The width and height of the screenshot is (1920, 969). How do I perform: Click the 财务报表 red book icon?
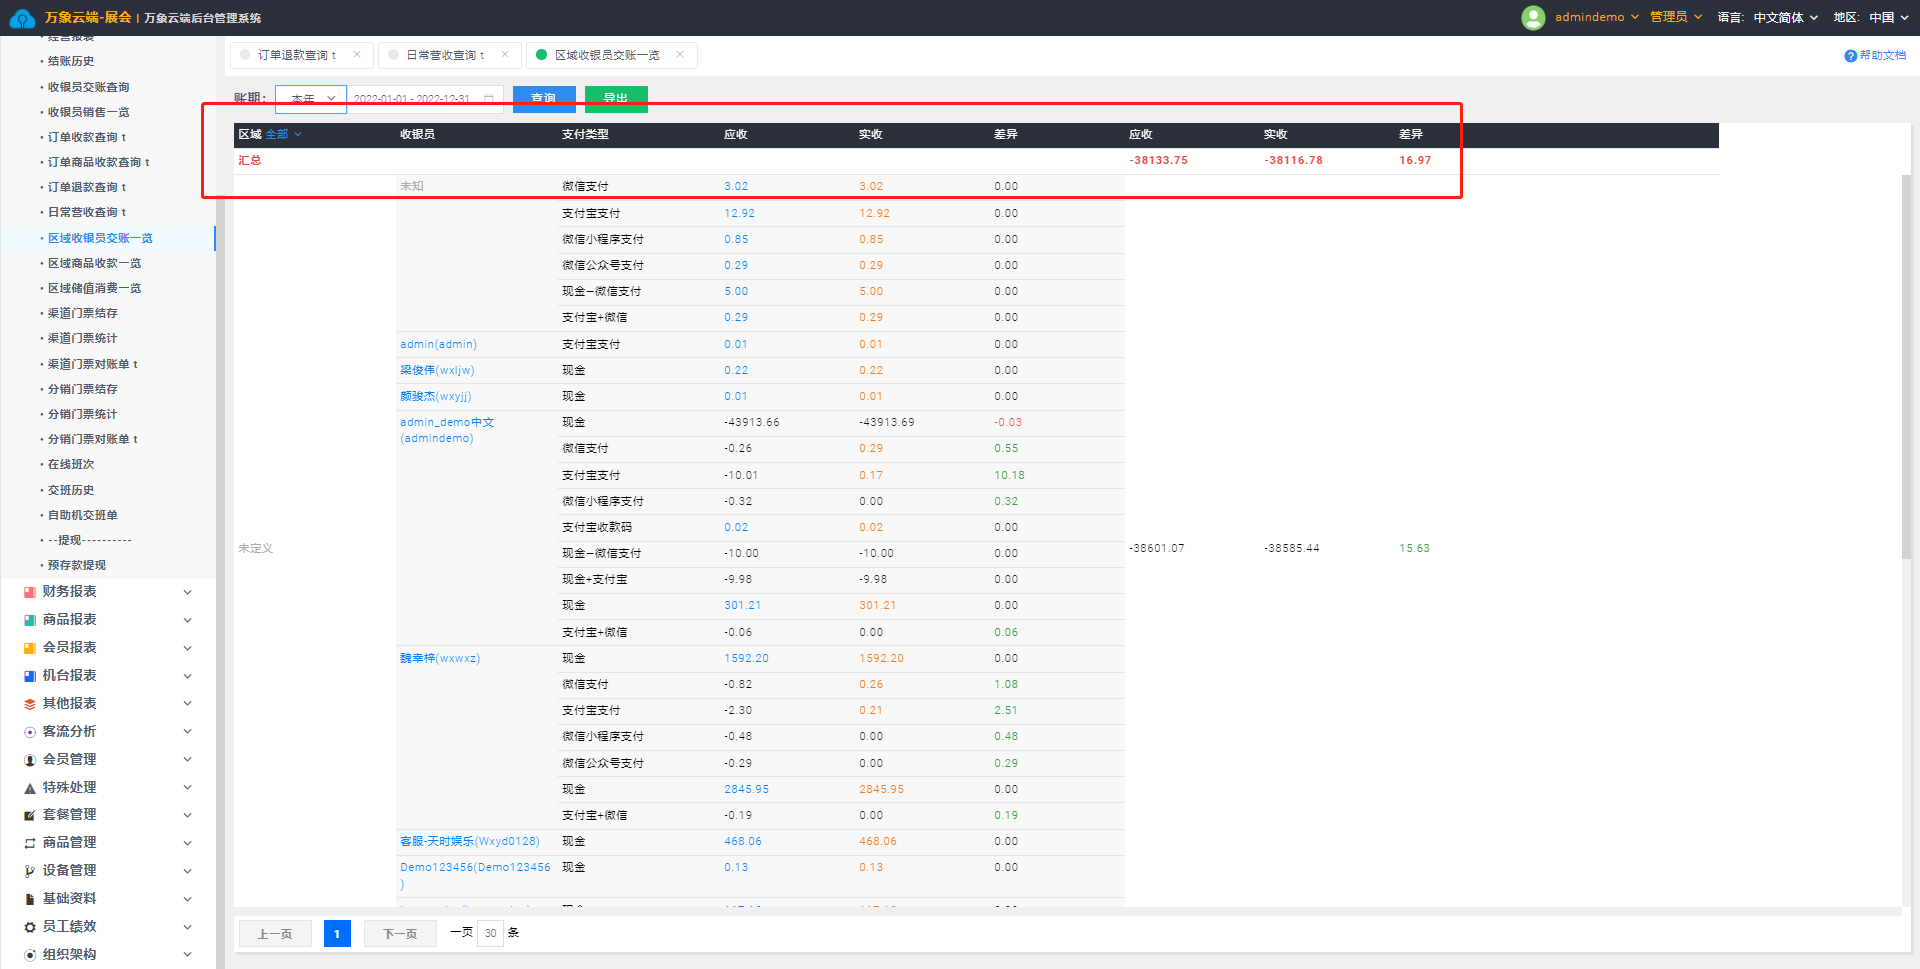coord(30,592)
